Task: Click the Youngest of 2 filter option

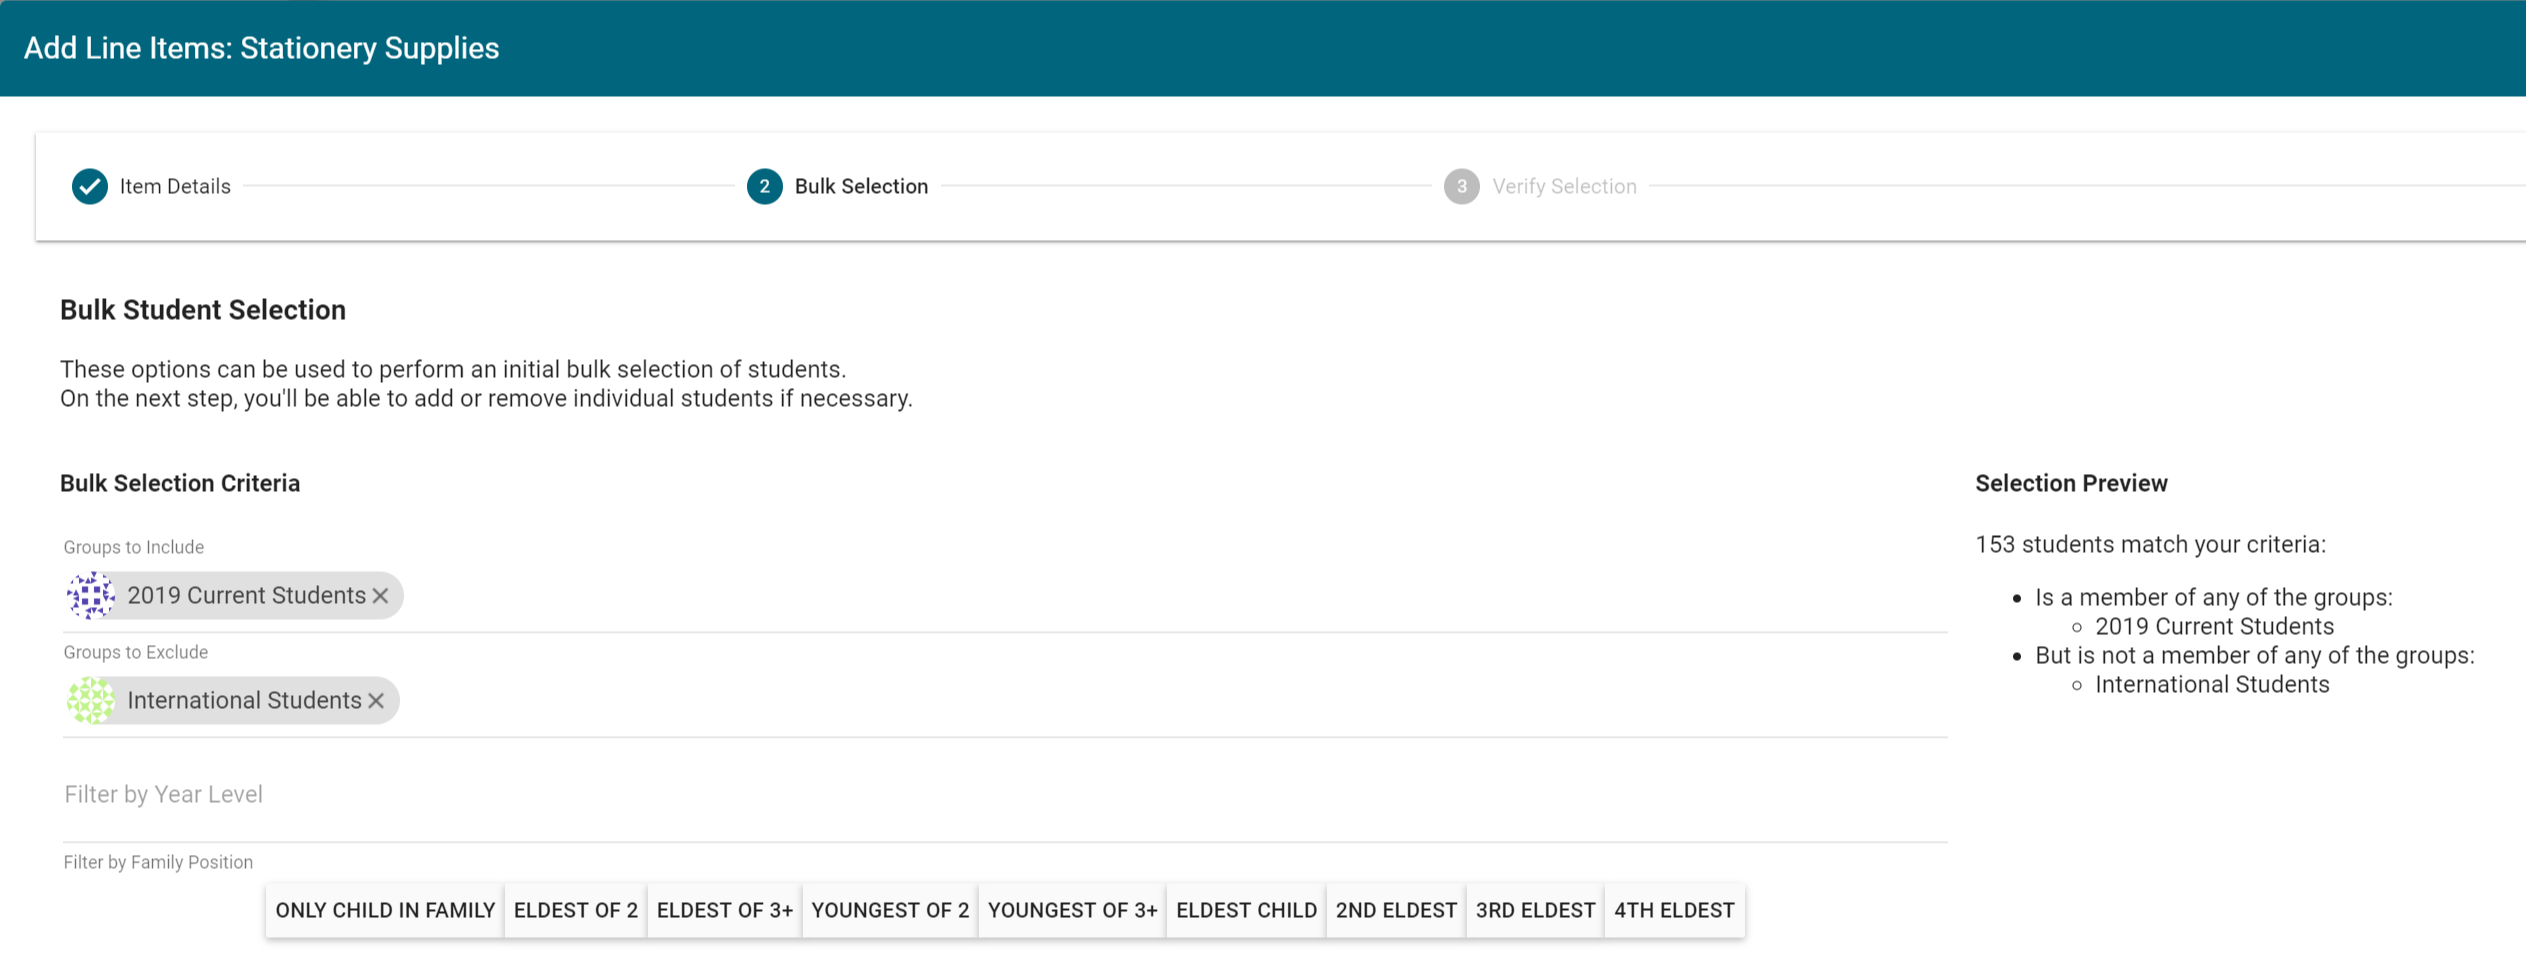Action: [x=889, y=910]
